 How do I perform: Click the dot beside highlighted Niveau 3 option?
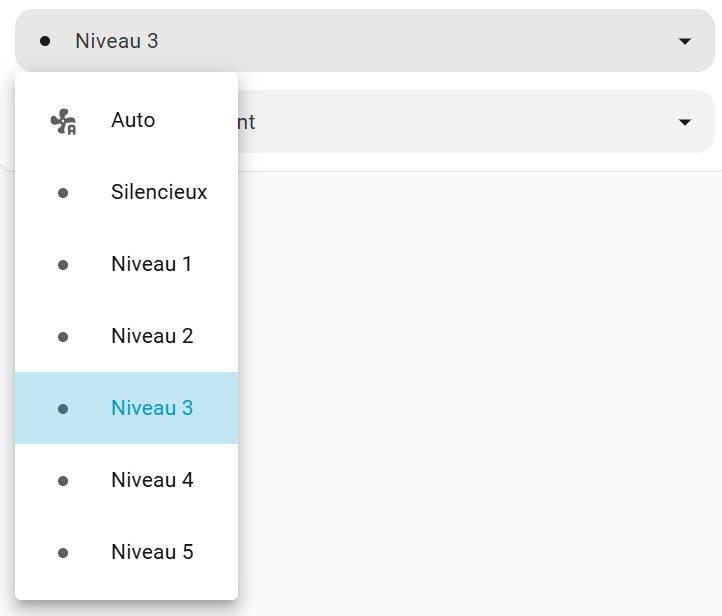(63, 409)
